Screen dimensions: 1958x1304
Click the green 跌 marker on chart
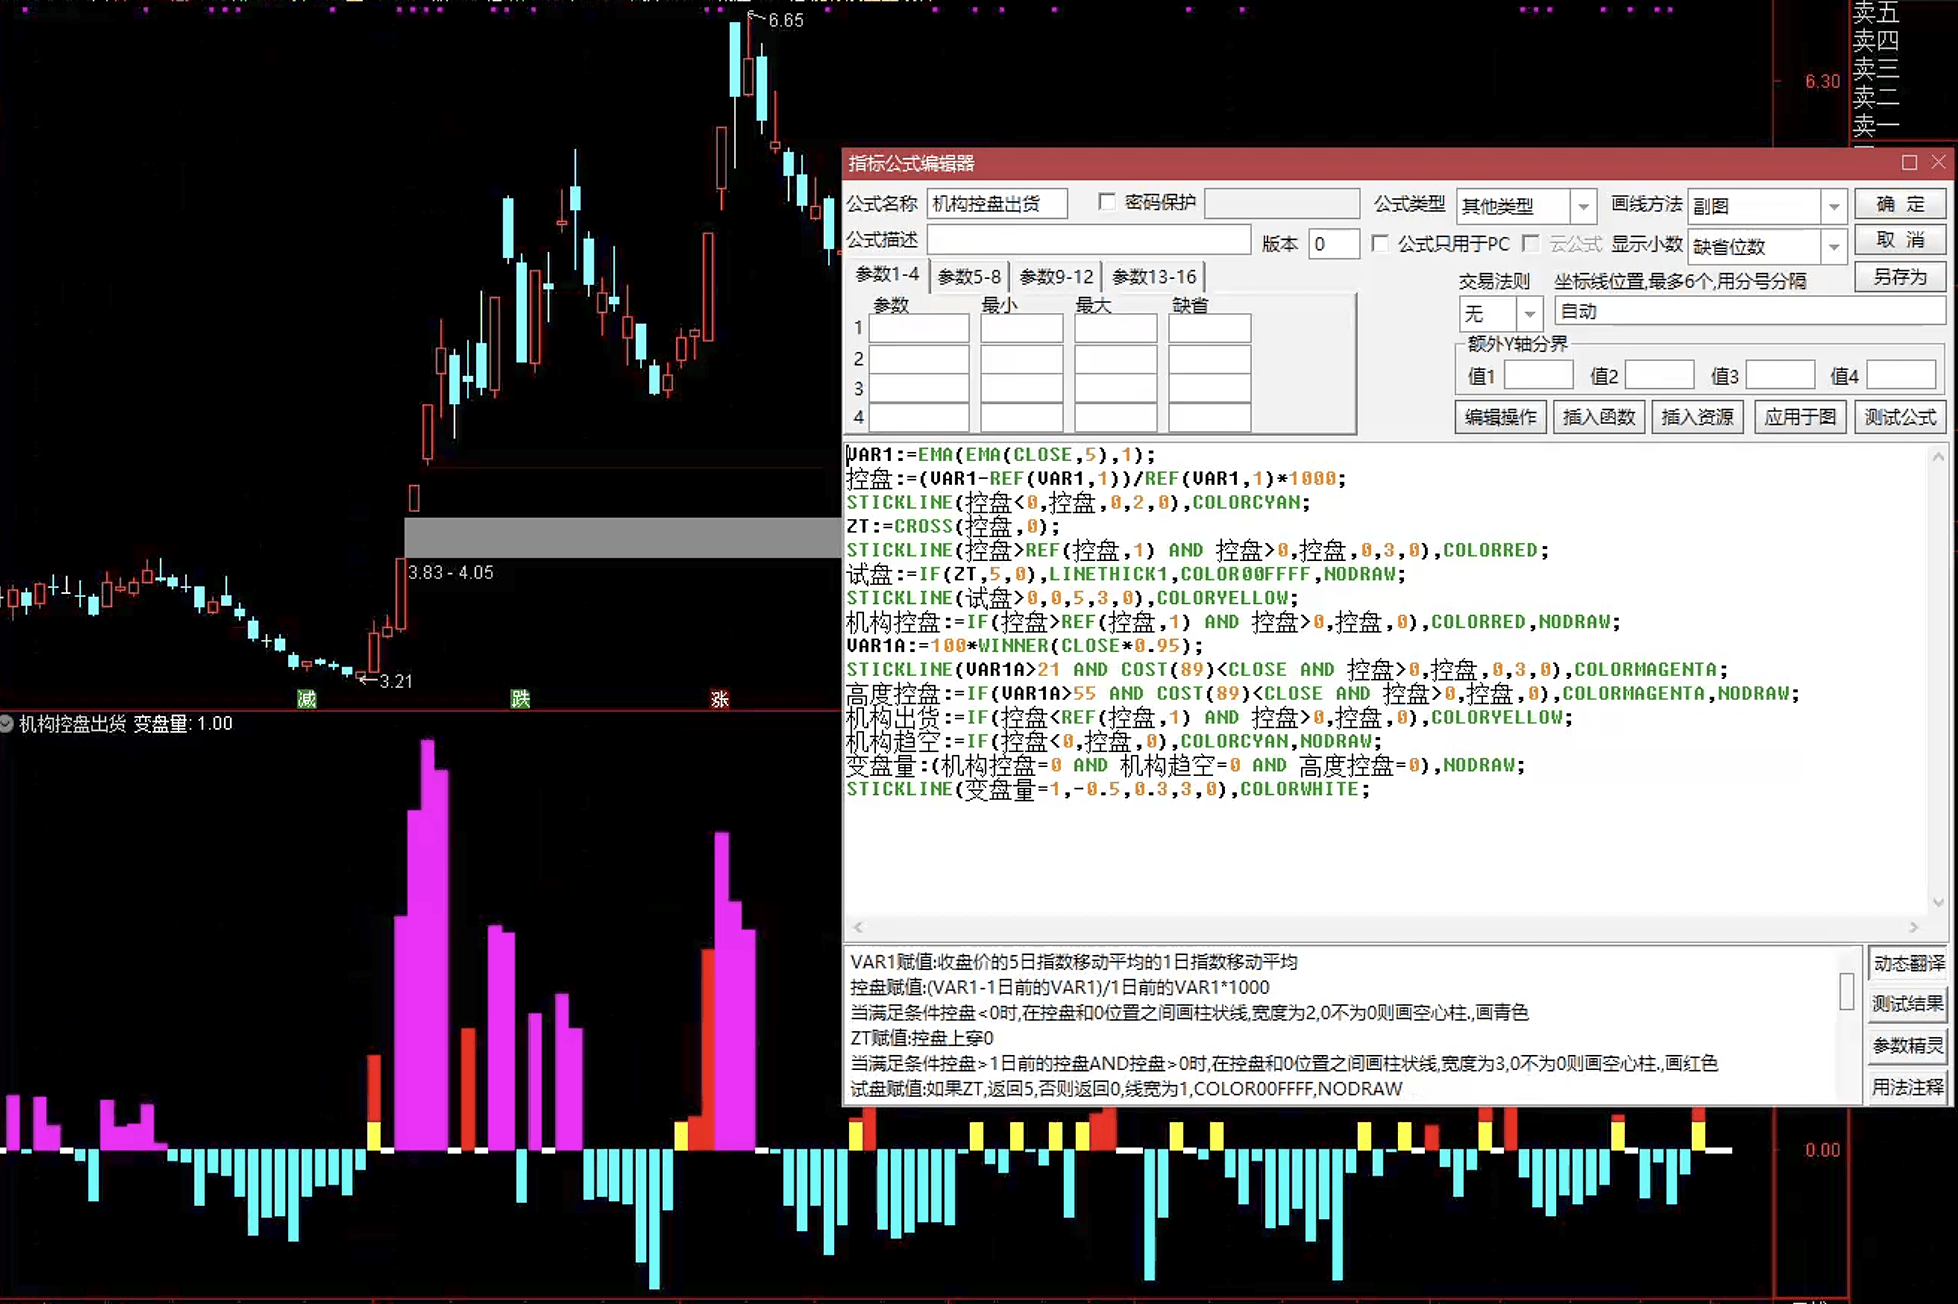pos(520,699)
